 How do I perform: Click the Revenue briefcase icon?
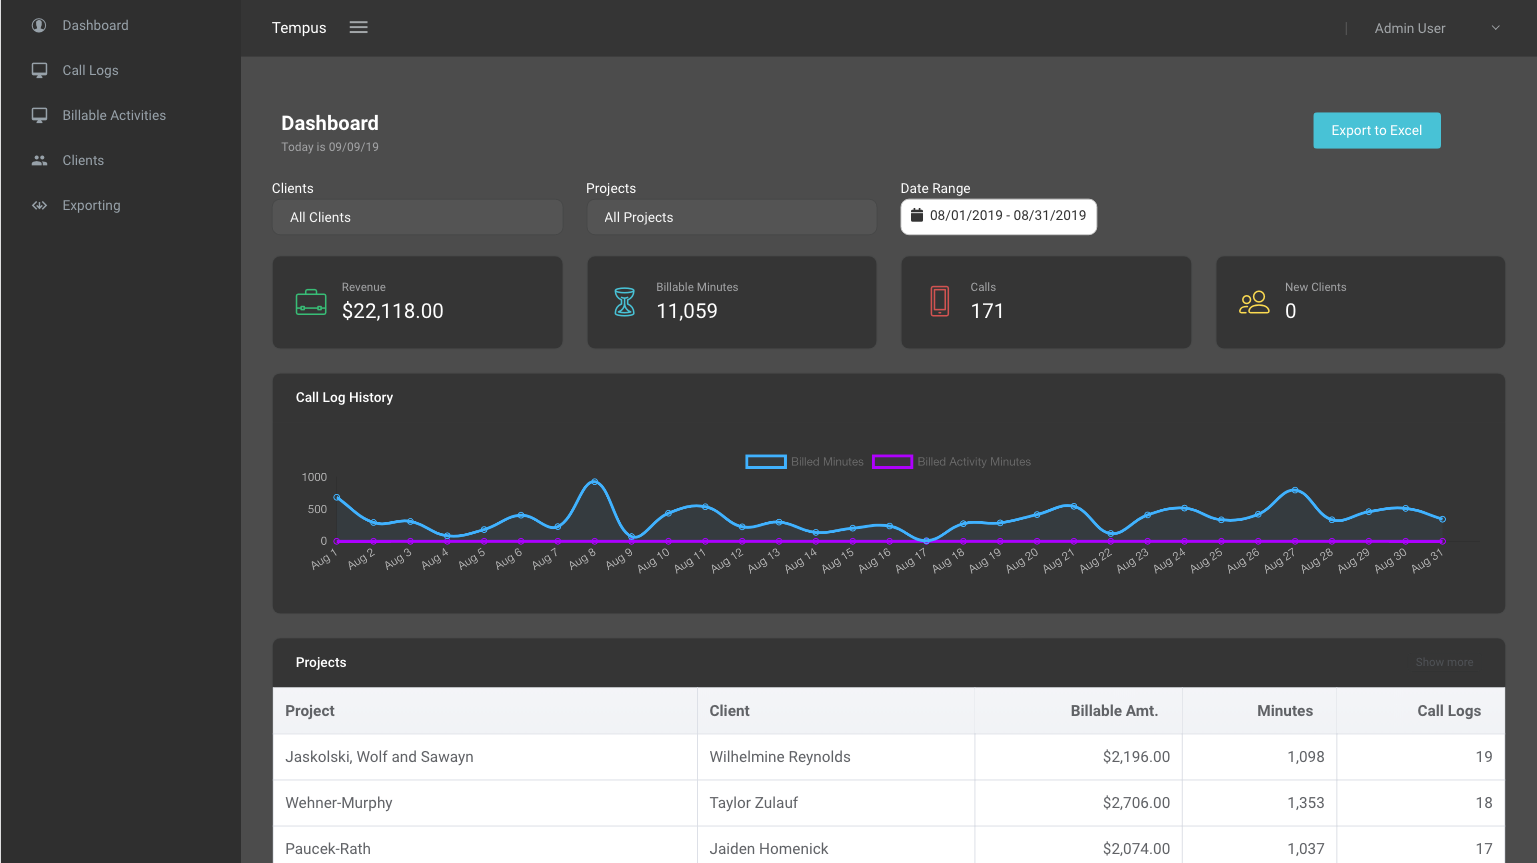(311, 302)
